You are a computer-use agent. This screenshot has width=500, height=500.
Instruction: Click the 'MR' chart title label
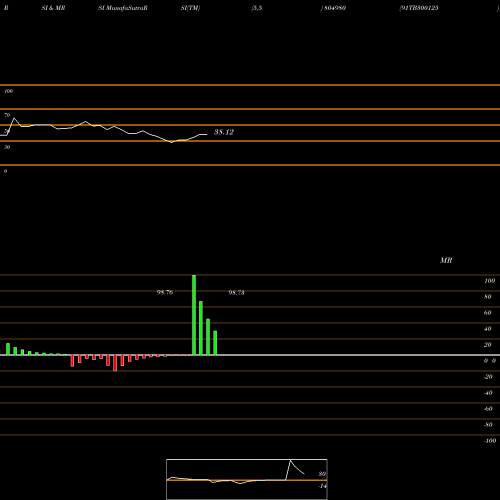pos(446,260)
